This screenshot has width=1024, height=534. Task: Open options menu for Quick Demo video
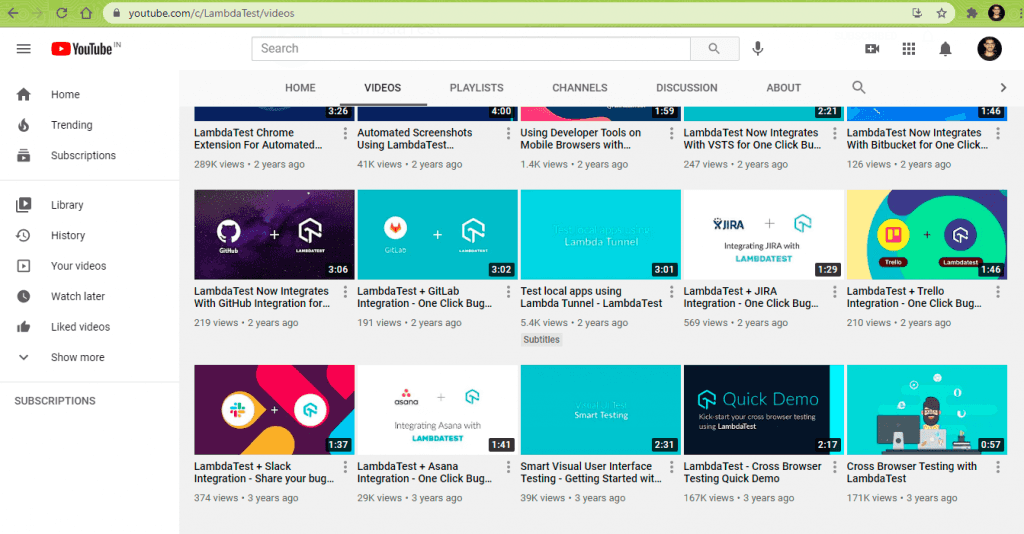coord(835,467)
